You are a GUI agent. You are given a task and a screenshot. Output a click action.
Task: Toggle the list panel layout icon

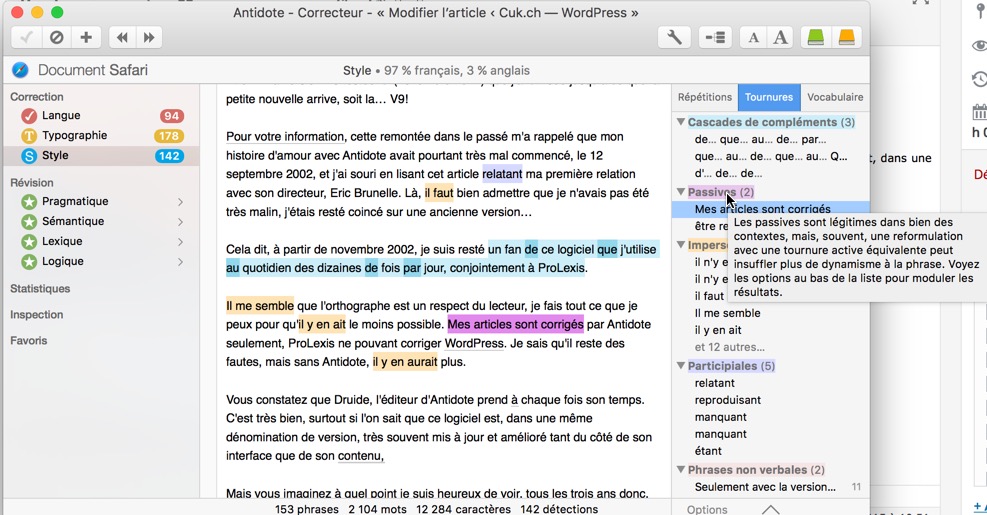[x=715, y=38]
